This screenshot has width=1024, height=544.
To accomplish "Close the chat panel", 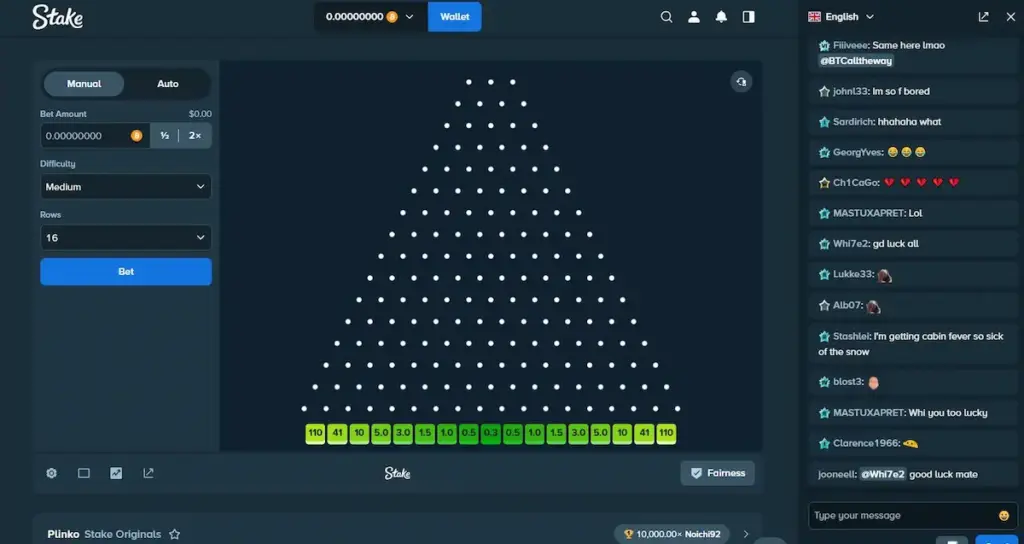I will 1010,17.
